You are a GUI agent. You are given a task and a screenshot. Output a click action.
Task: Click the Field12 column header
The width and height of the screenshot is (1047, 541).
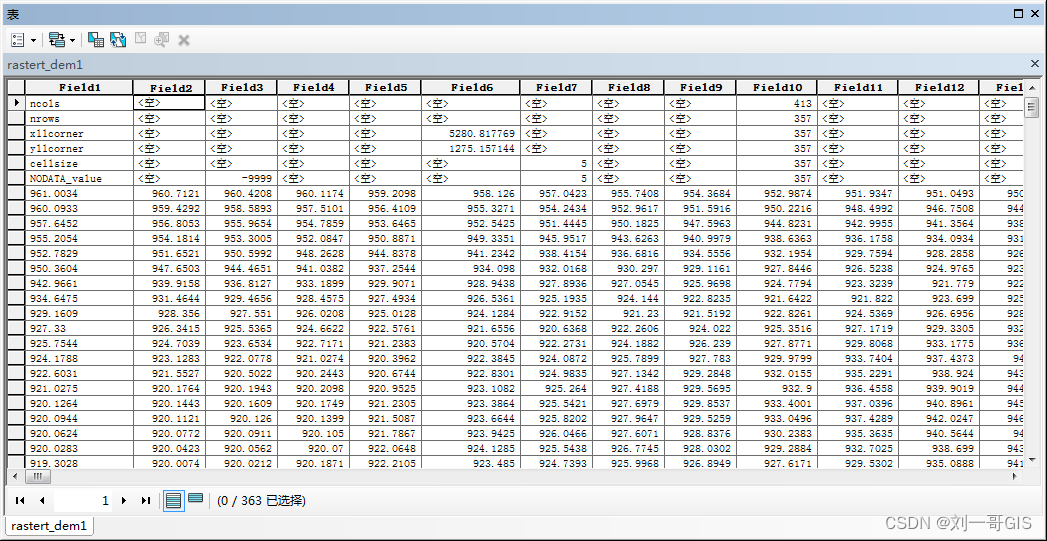(x=938, y=87)
